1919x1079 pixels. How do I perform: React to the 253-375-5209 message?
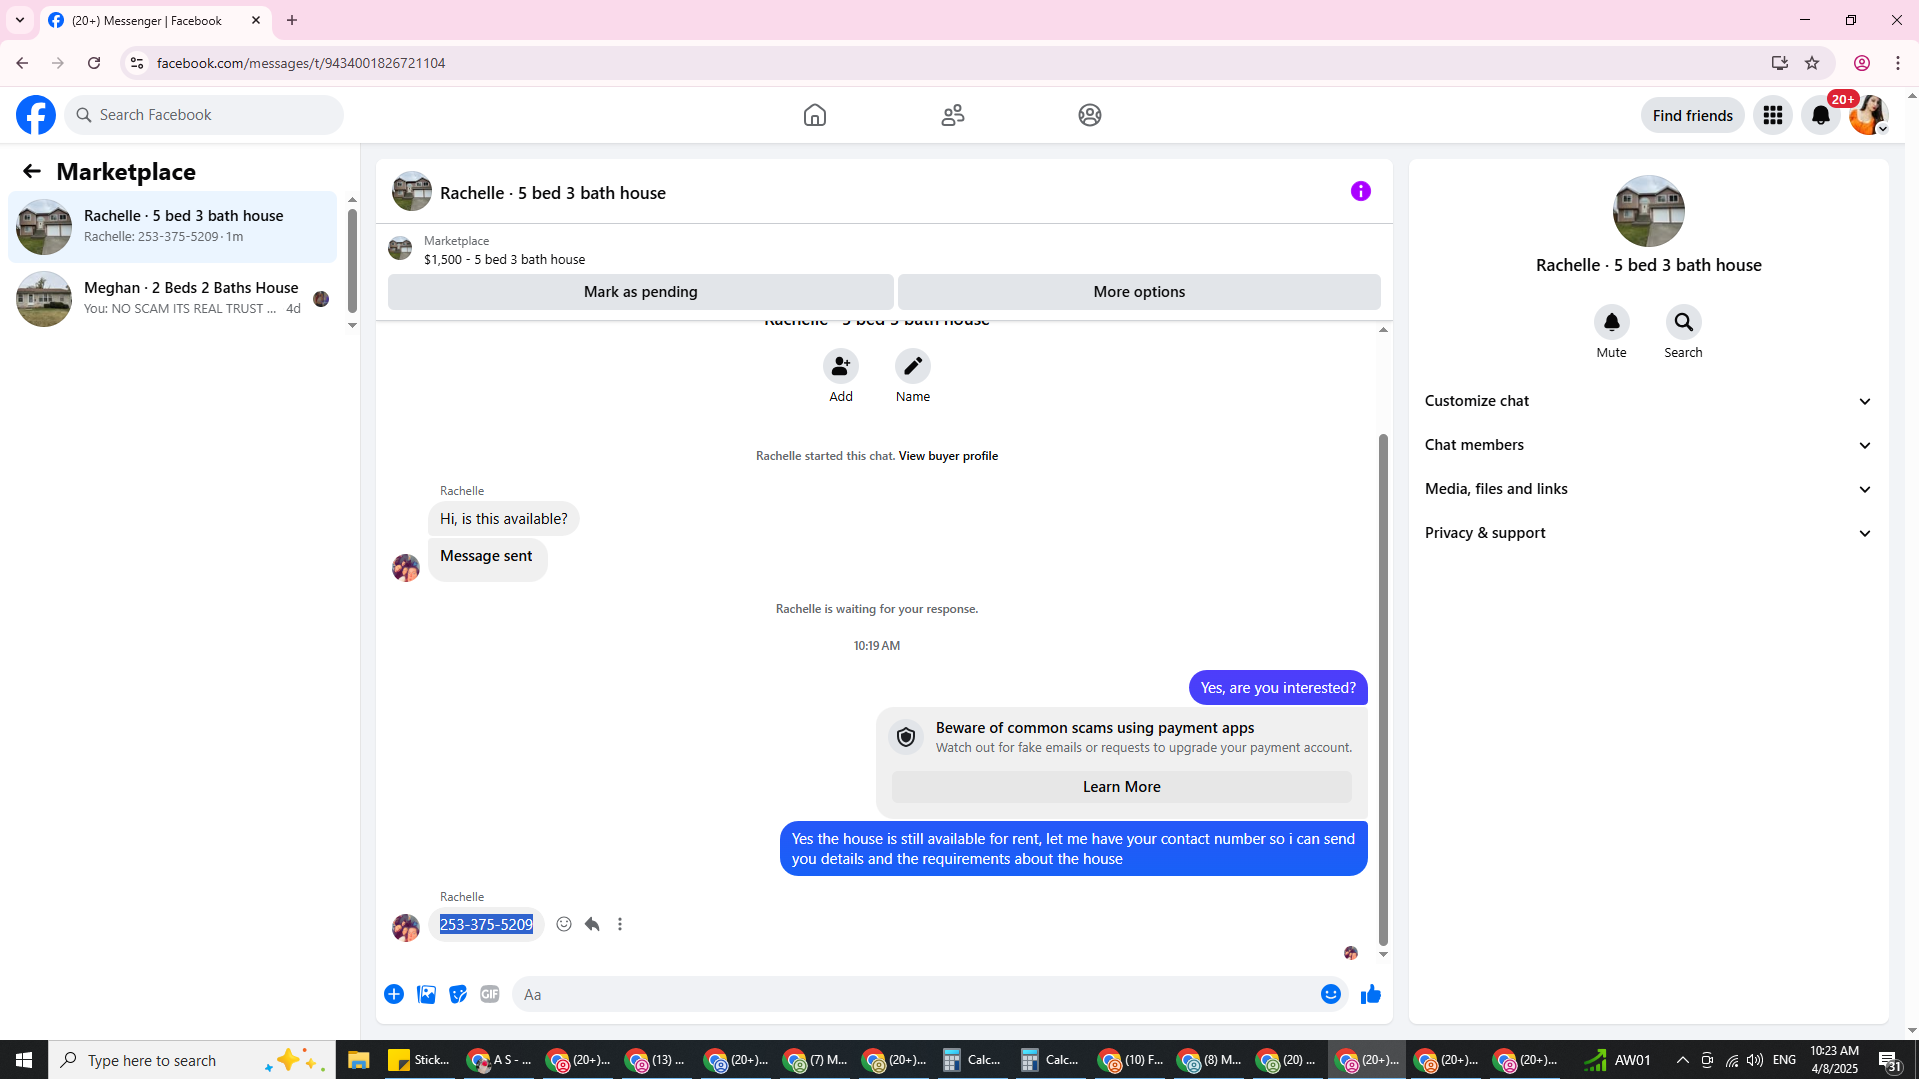pyautogui.click(x=564, y=924)
